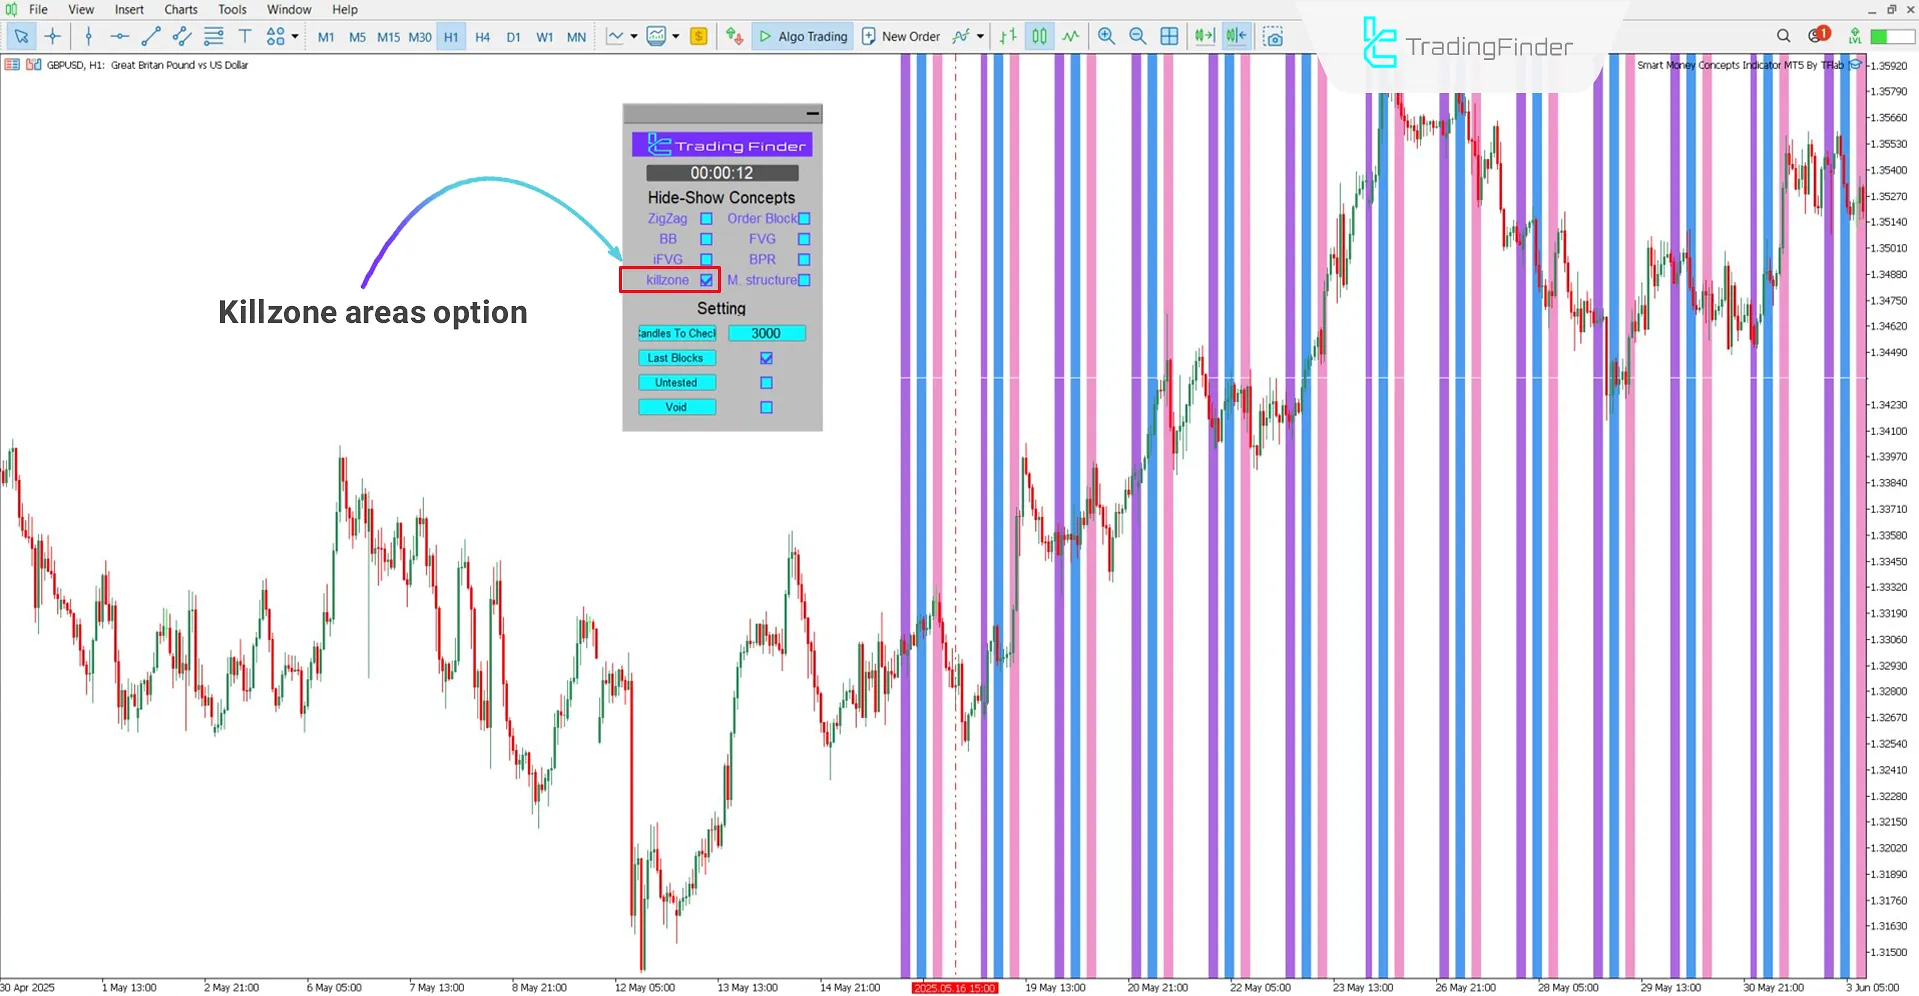Enable the Untested blocks checkbox

pos(767,382)
